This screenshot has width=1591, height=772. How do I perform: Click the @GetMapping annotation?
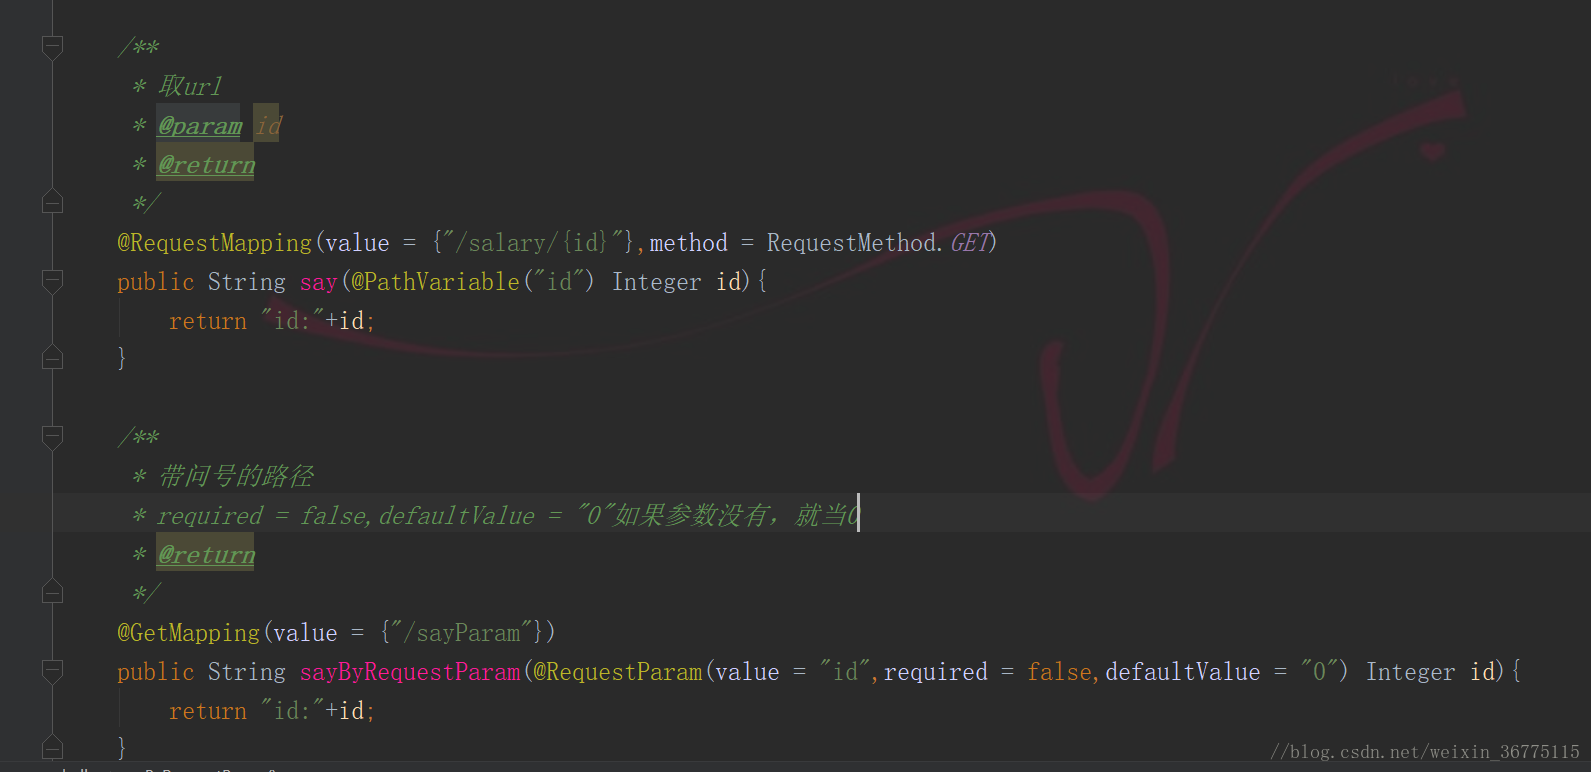(189, 633)
